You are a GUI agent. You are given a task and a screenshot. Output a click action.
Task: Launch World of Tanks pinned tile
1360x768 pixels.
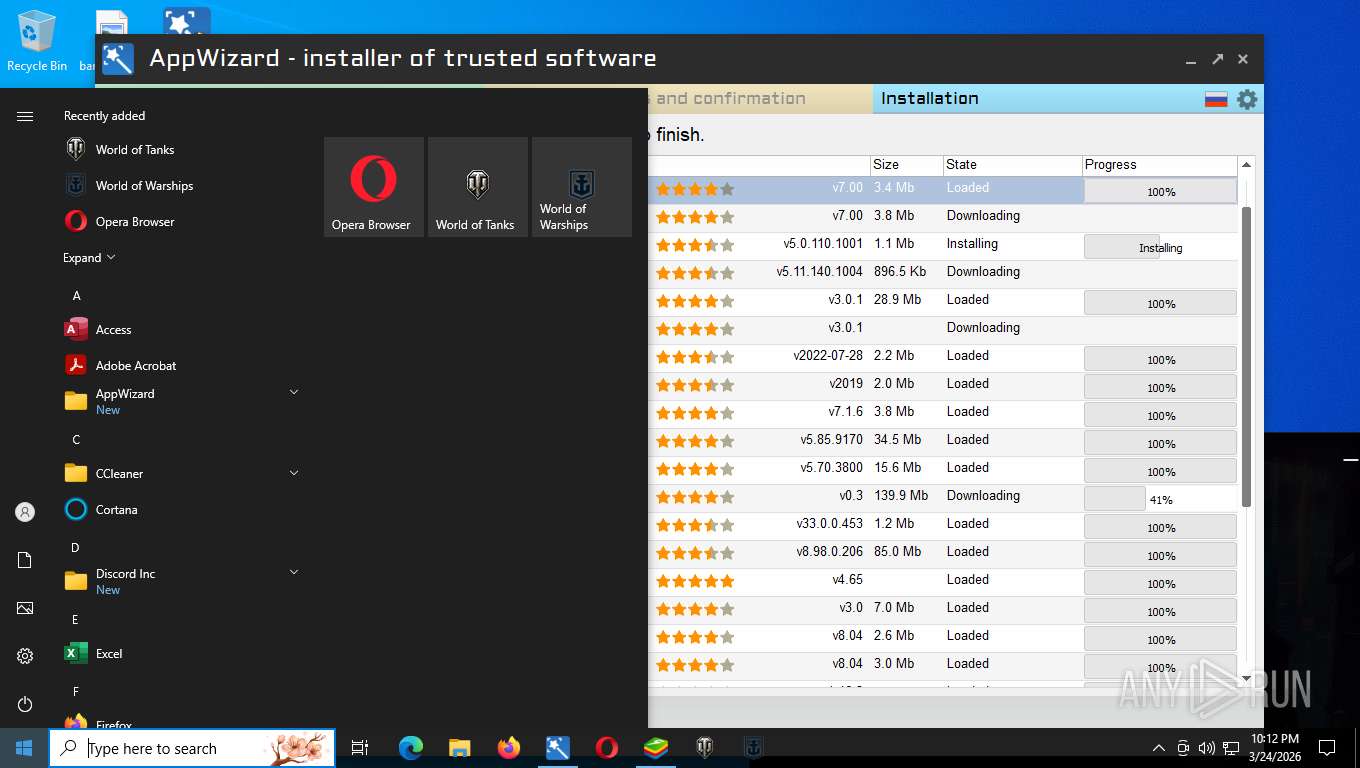click(477, 187)
